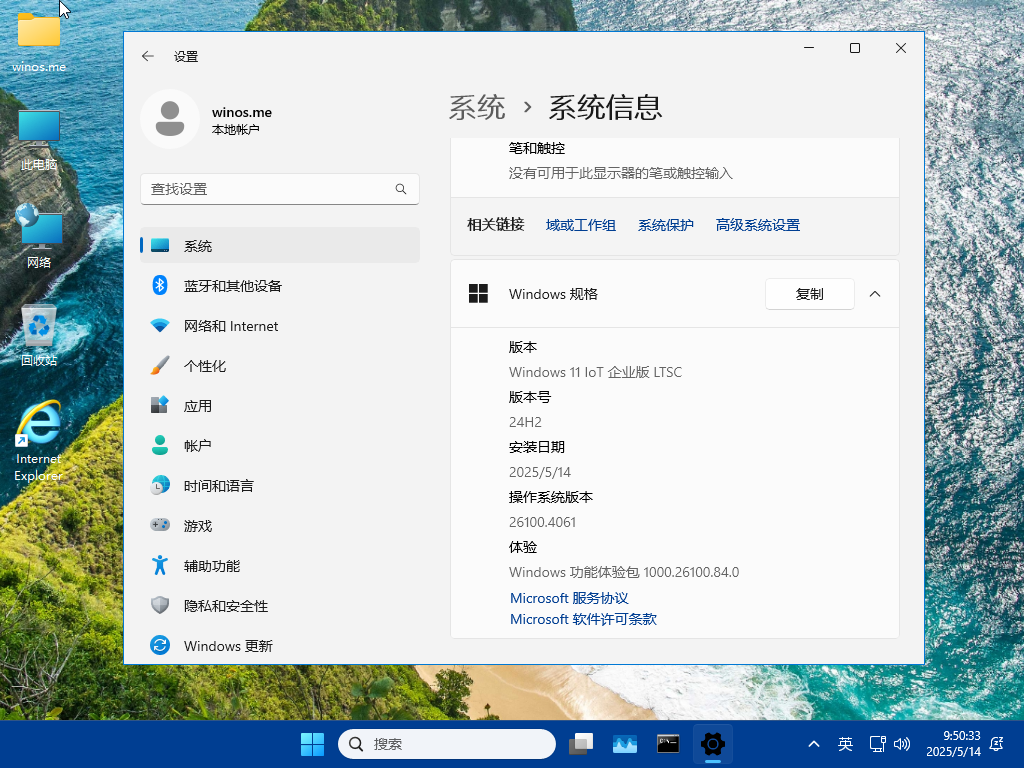
Task: Click the install date 2025/5/14 in Windows 规格
Action: (539, 472)
